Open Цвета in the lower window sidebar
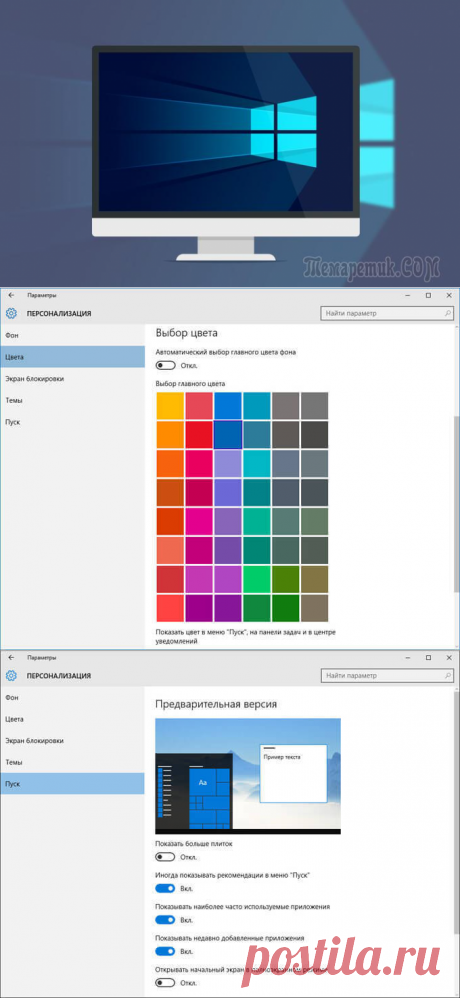 pyautogui.click(x=73, y=719)
